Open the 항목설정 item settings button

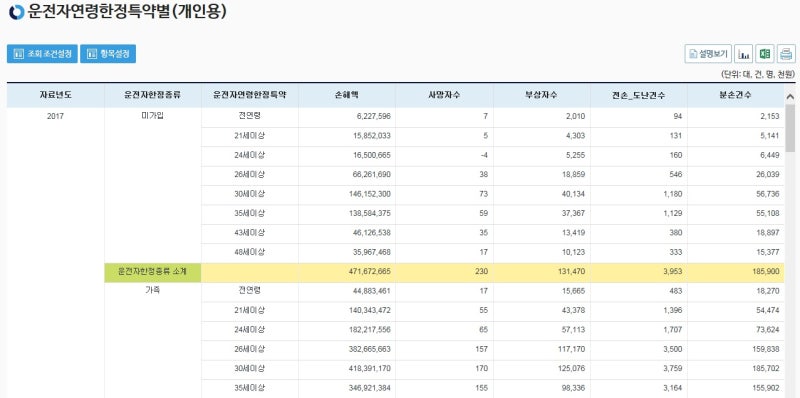[108, 54]
